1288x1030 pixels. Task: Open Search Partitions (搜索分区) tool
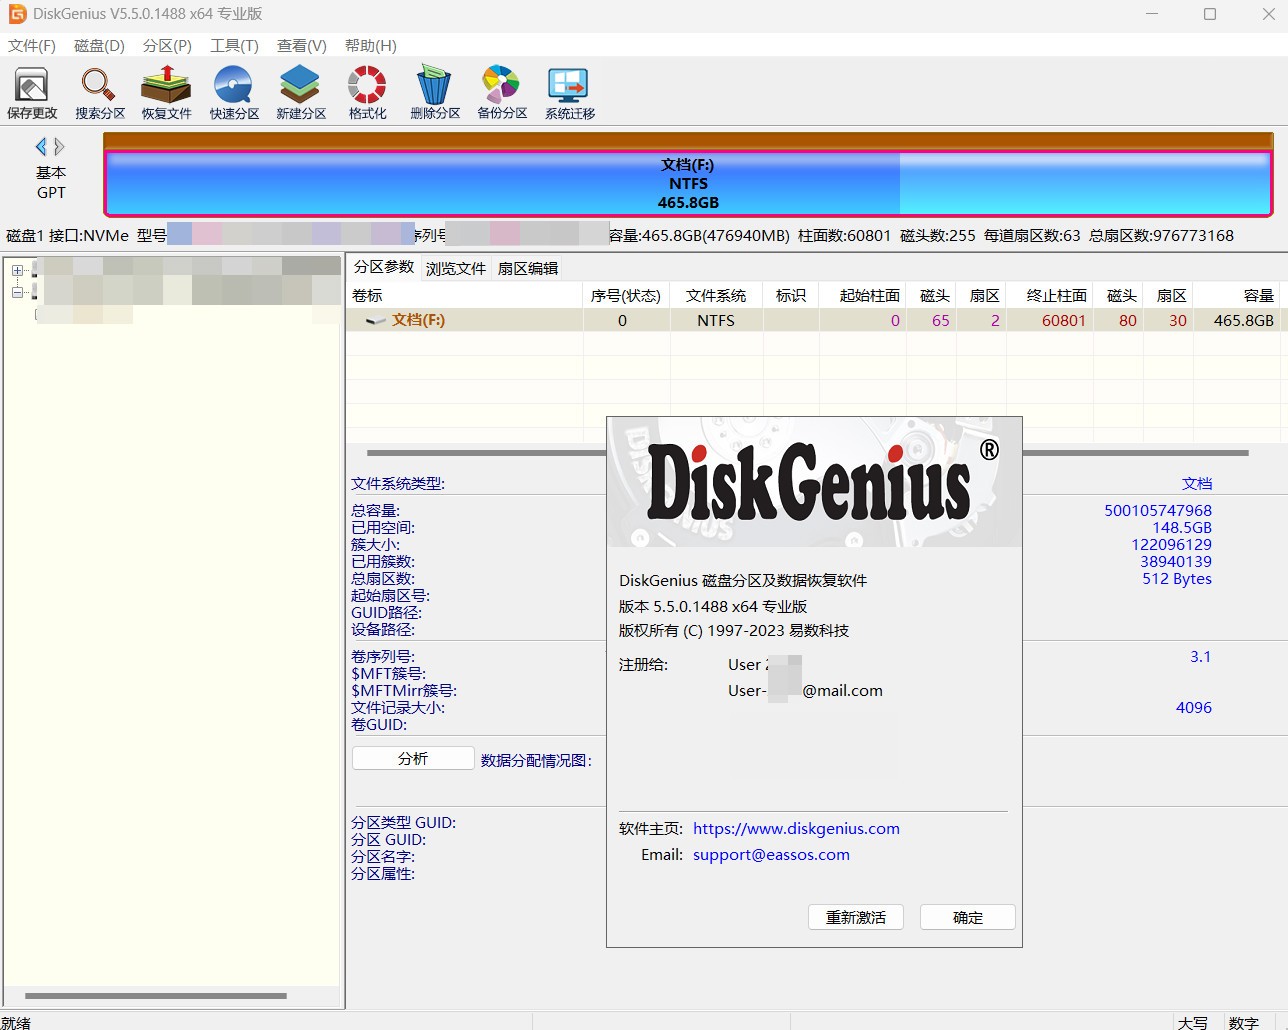click(100, 92)
